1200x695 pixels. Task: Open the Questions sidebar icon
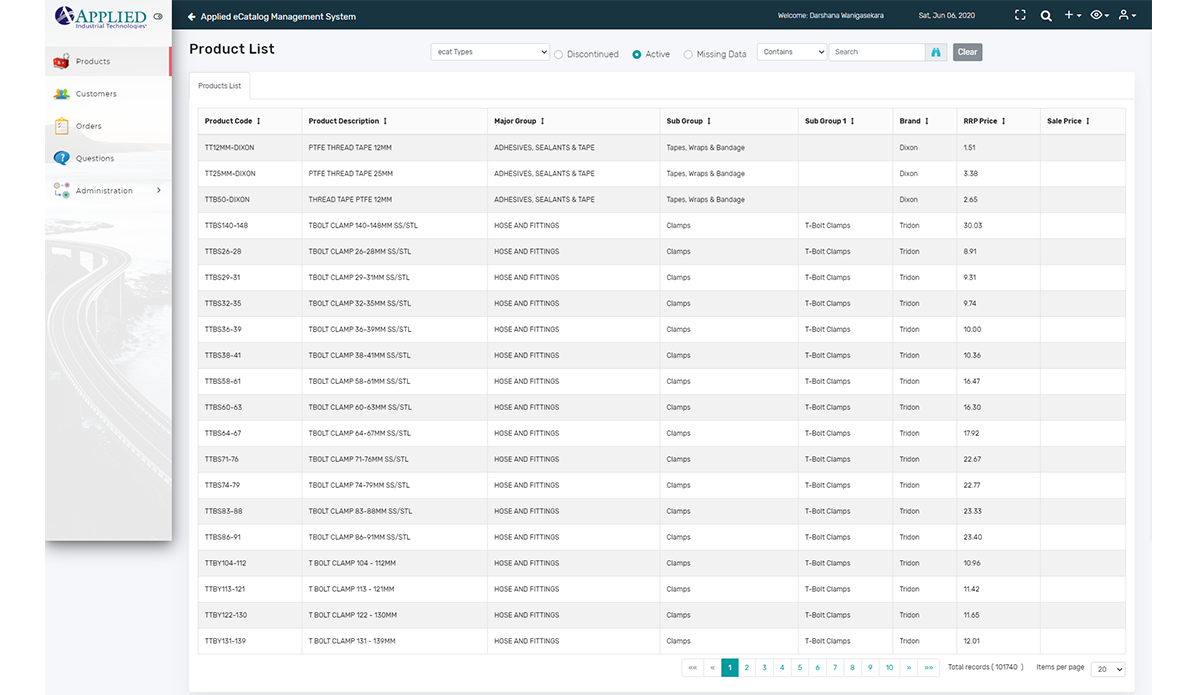coord(61,158)
